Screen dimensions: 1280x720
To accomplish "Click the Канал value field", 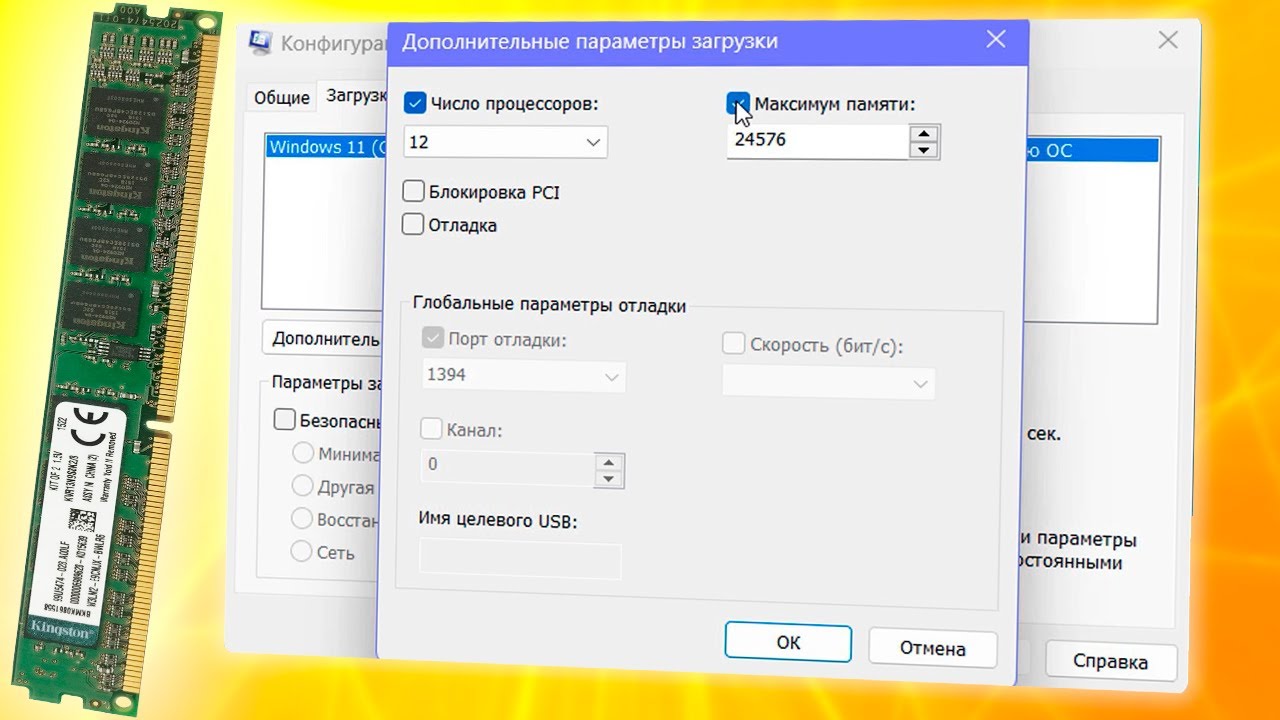I will (507, 465).
